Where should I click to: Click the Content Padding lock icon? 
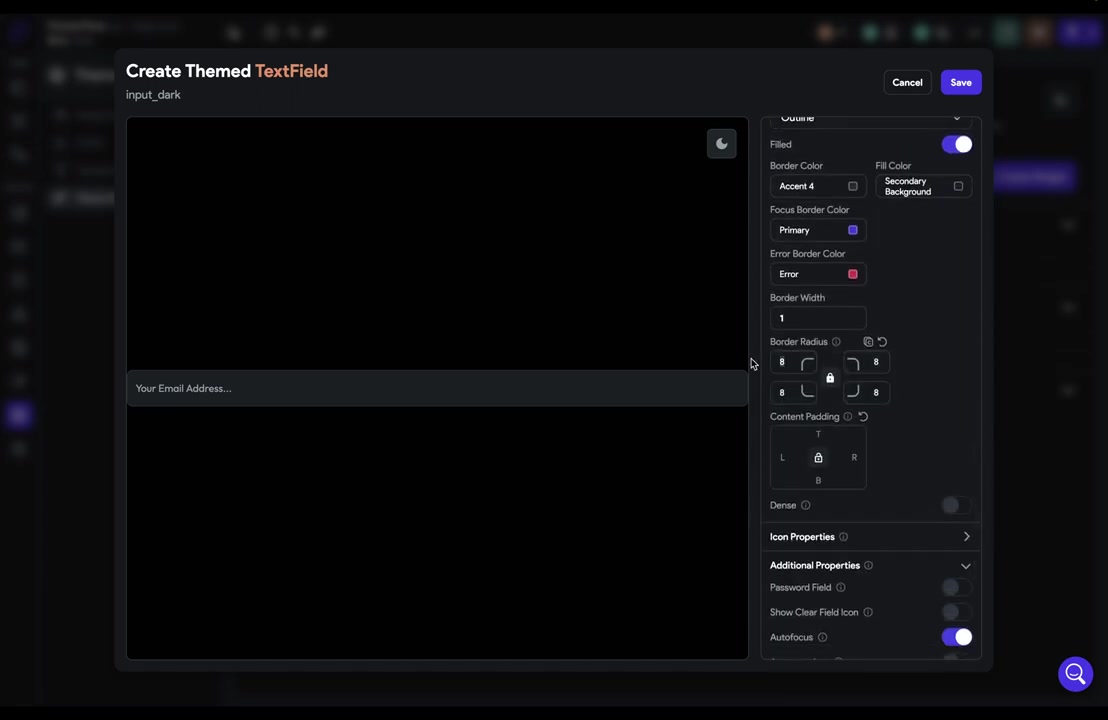pos(818,458)
